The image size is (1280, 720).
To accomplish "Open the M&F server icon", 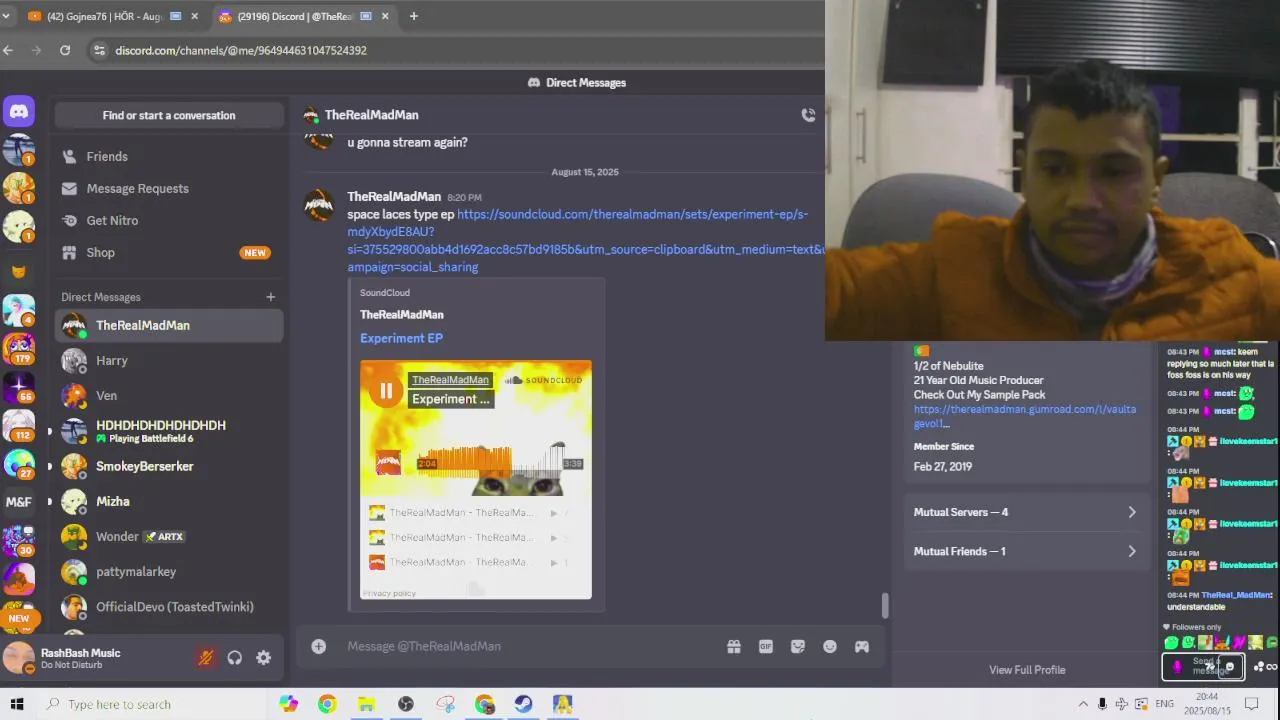I will [19, 502].
